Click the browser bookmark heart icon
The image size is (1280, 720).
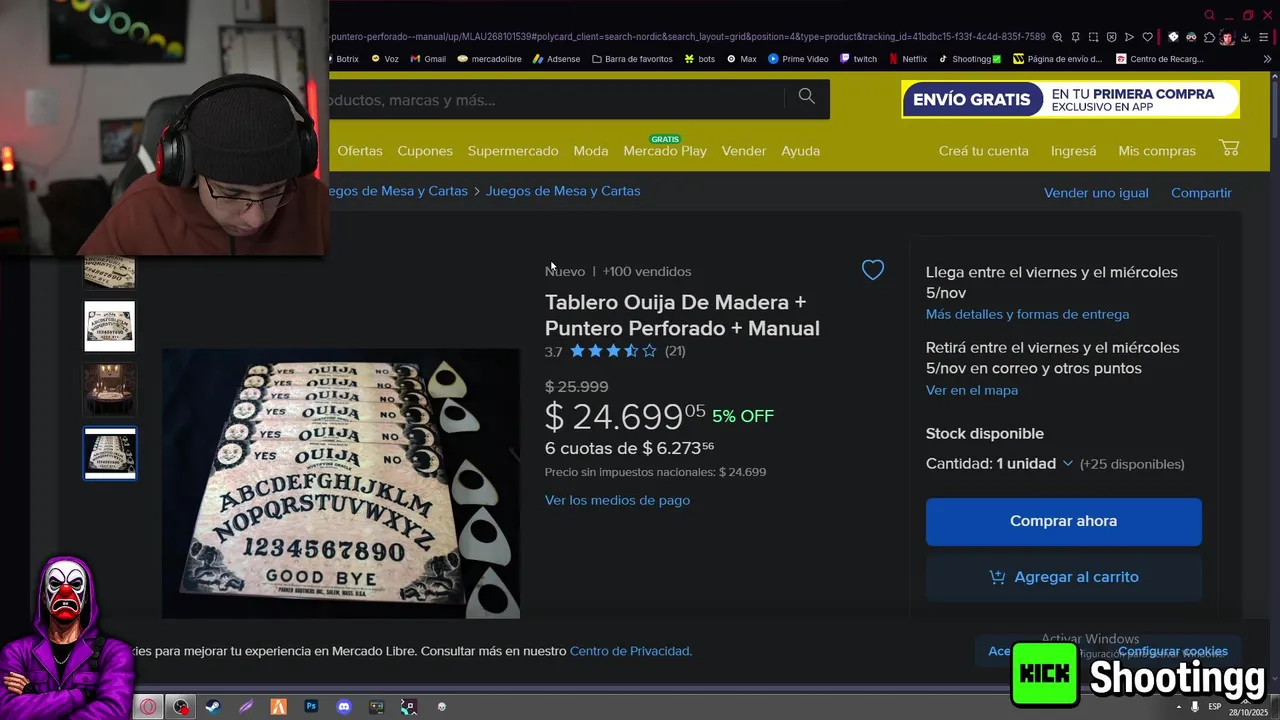pyautogui.click(x=1147, y=37)
